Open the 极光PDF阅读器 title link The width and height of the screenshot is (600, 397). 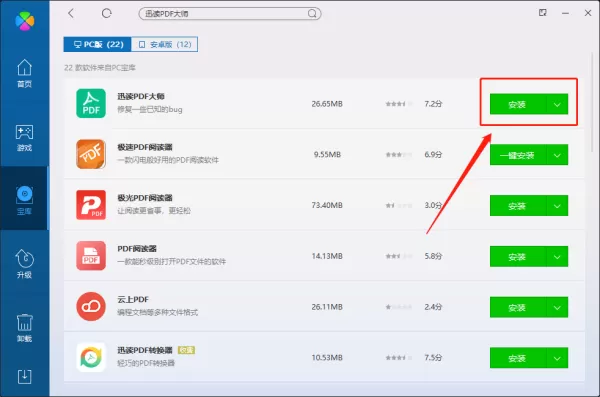[145, 198]
